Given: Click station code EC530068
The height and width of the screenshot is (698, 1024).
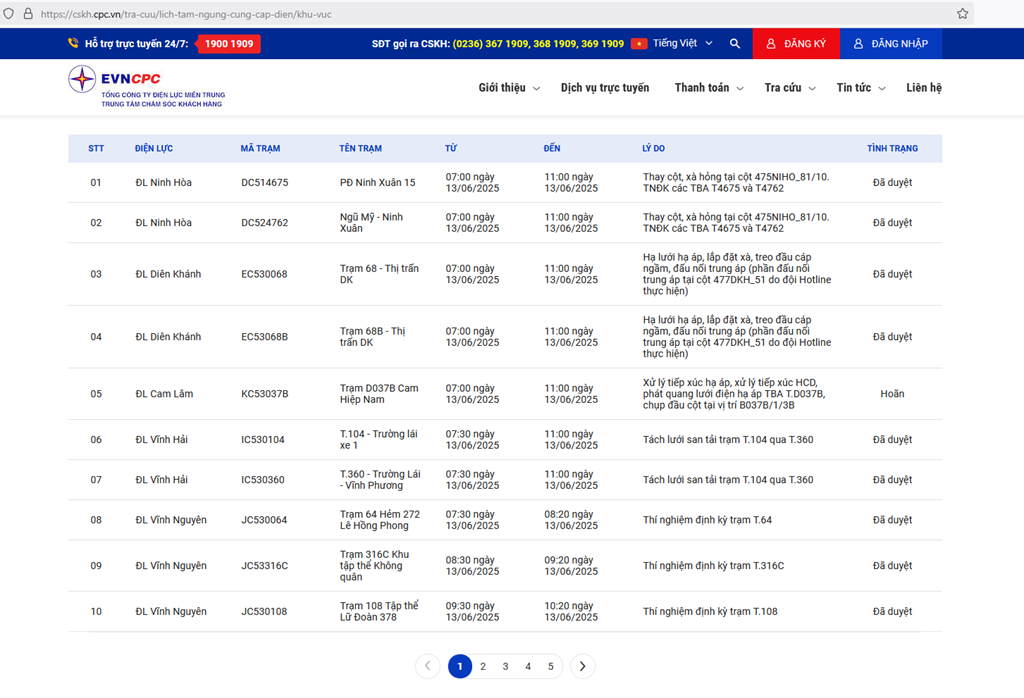Looking at the screenshot, I should [264, 274].
